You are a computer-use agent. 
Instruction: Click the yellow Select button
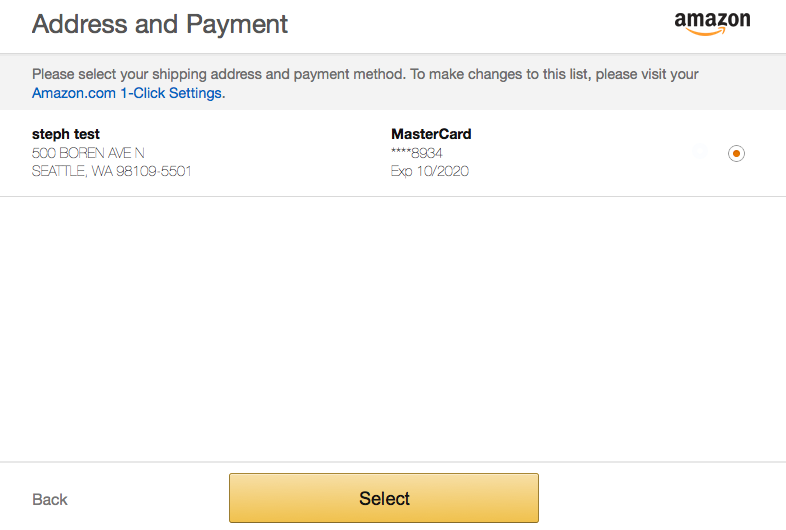tap(384, 498)
